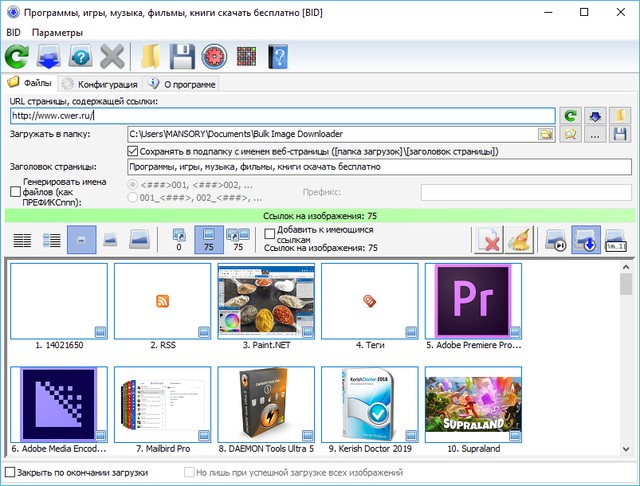Toggle the save to subfolder checkbox

[134, 151]
